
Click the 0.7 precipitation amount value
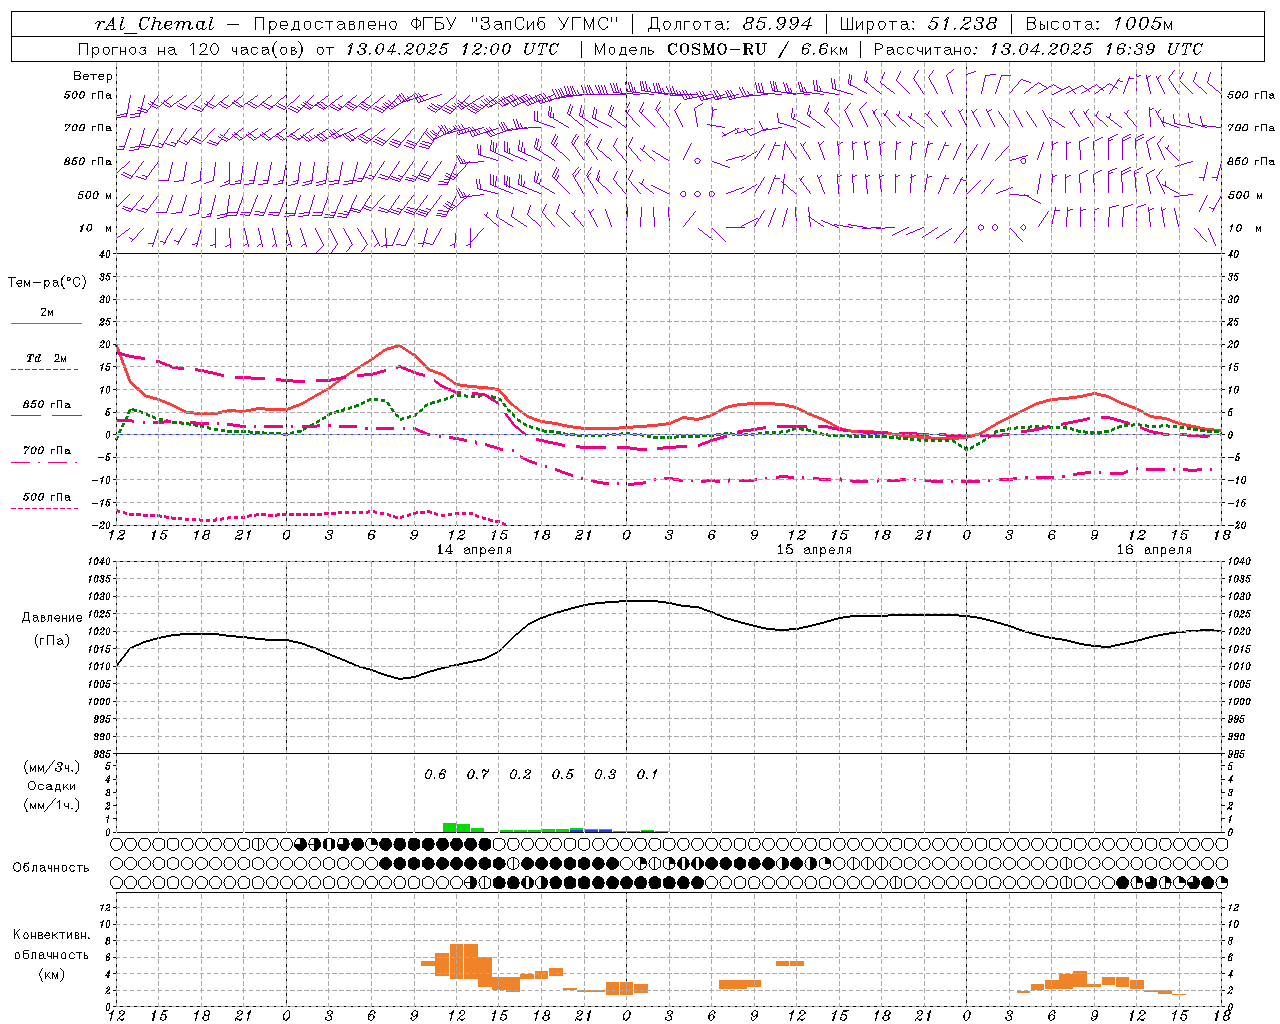tap(478, 775)
